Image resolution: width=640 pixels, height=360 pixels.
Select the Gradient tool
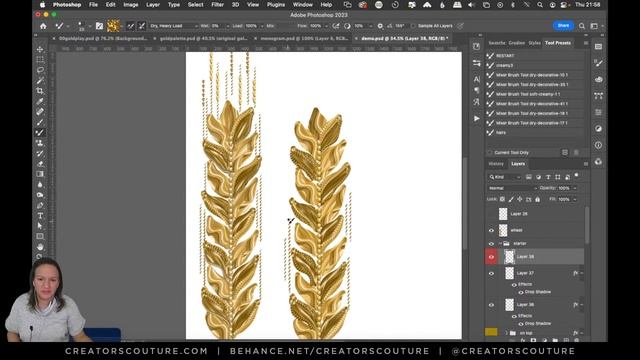40,174
